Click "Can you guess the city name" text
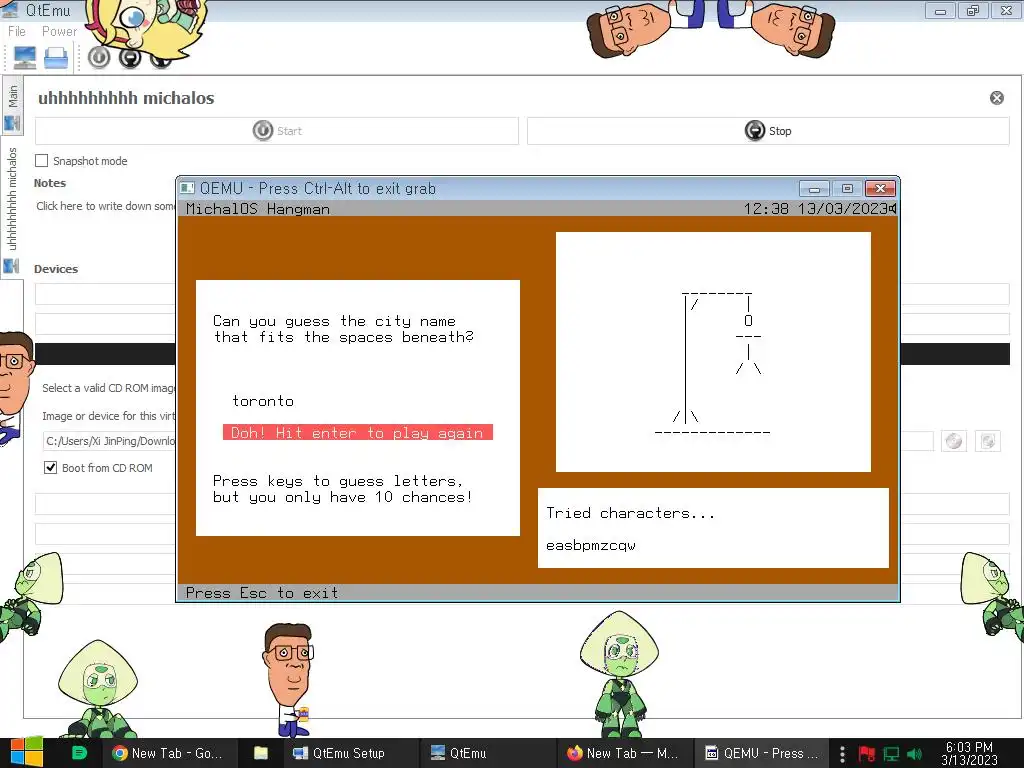The image size is (1024, 768). point(334,321)
